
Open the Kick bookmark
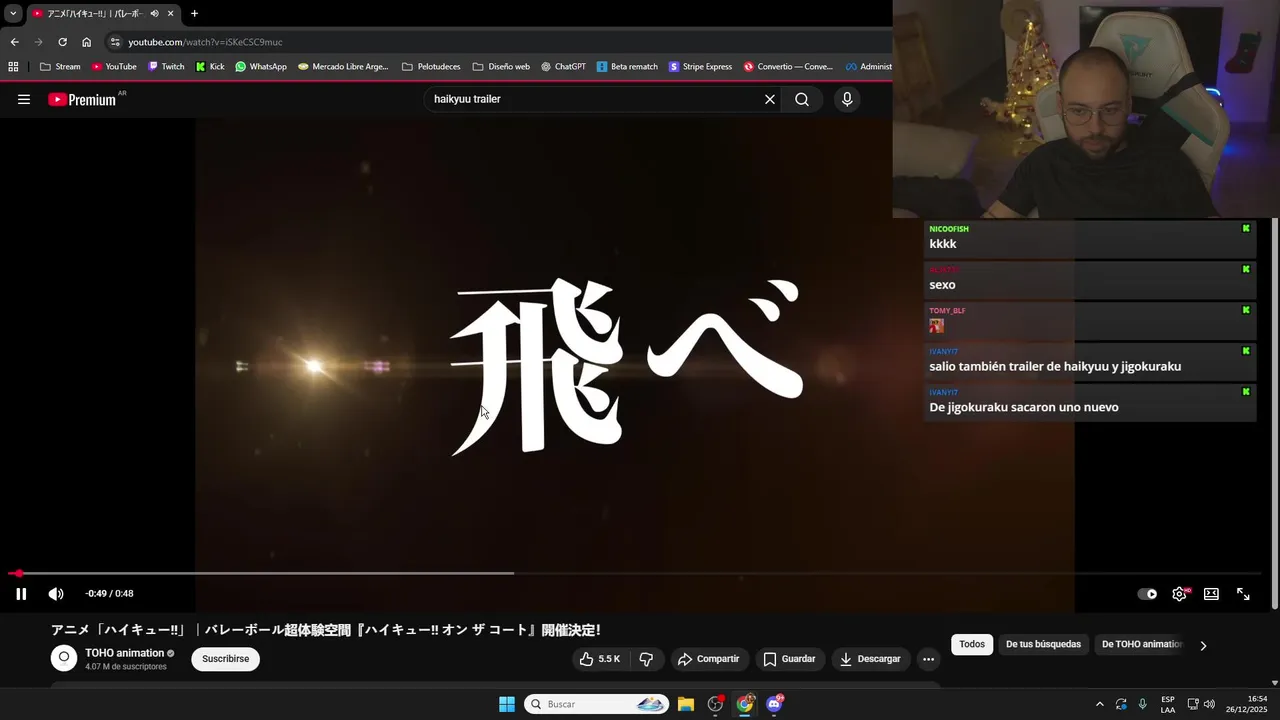point(210,67)
